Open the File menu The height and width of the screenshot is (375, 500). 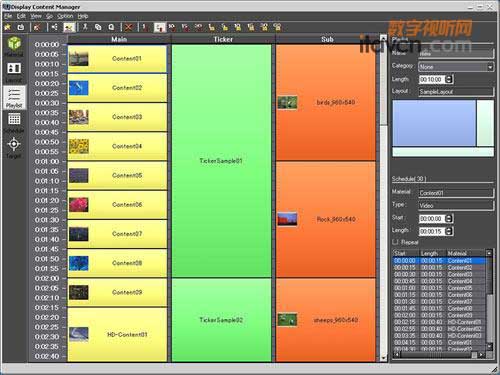pyautogui.click(x=8, y=16)
